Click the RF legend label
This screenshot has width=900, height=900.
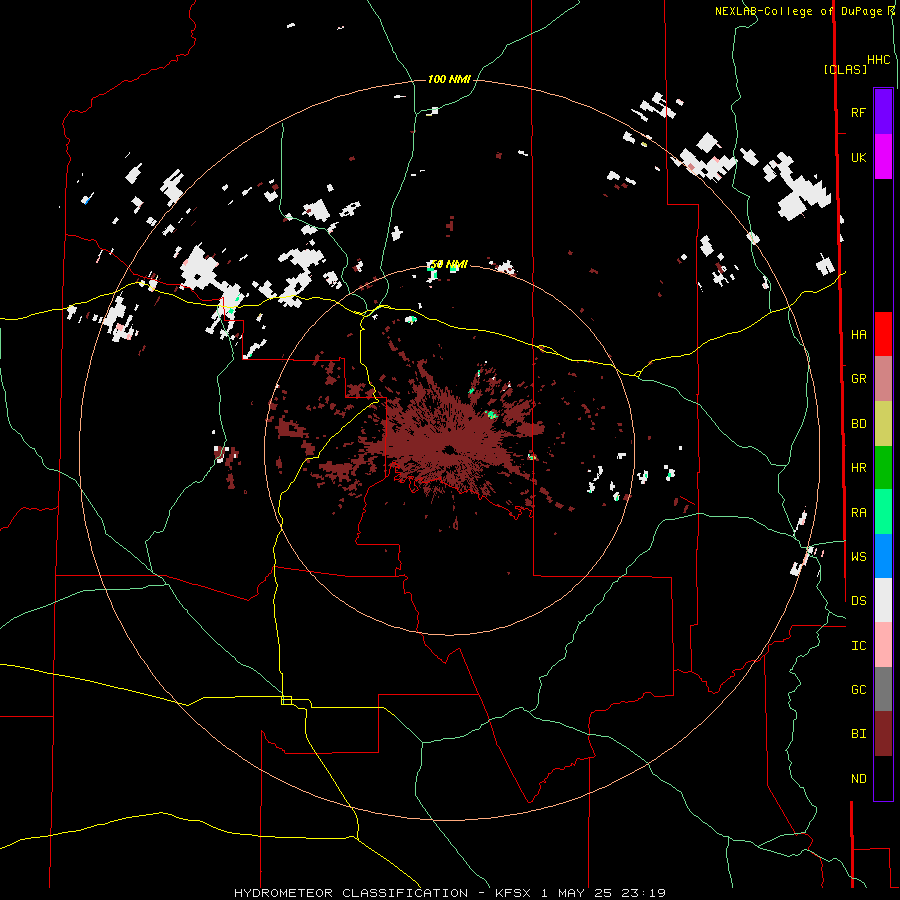click(x=858, y=112)
